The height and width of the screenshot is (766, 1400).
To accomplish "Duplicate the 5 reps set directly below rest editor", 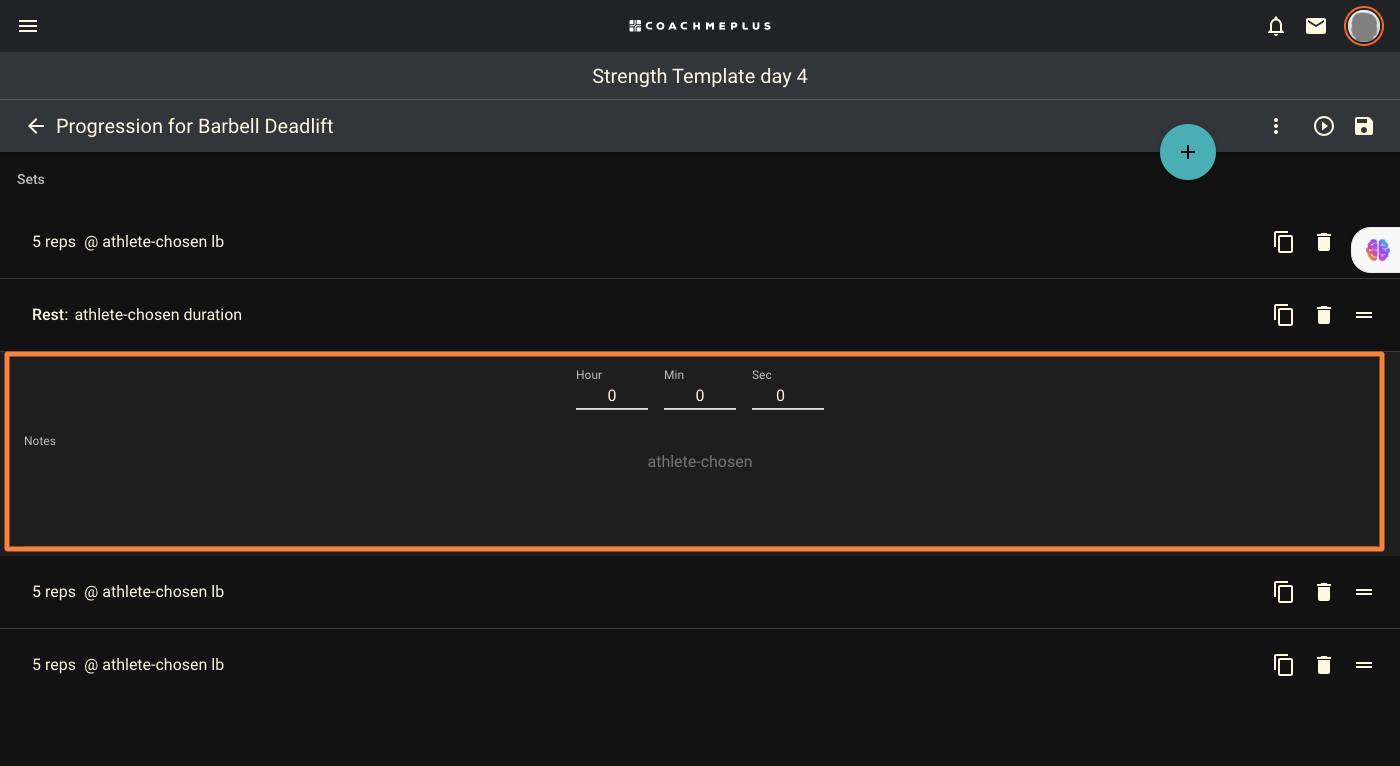I will point(1284,592).
